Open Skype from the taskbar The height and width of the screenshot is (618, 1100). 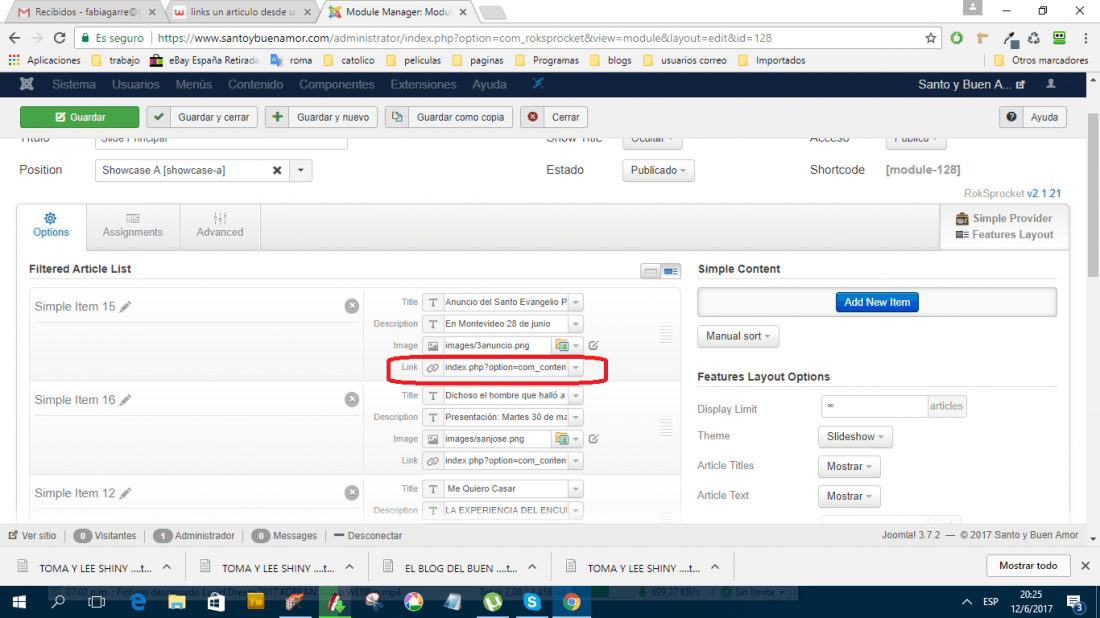click(x=532, y=602)
